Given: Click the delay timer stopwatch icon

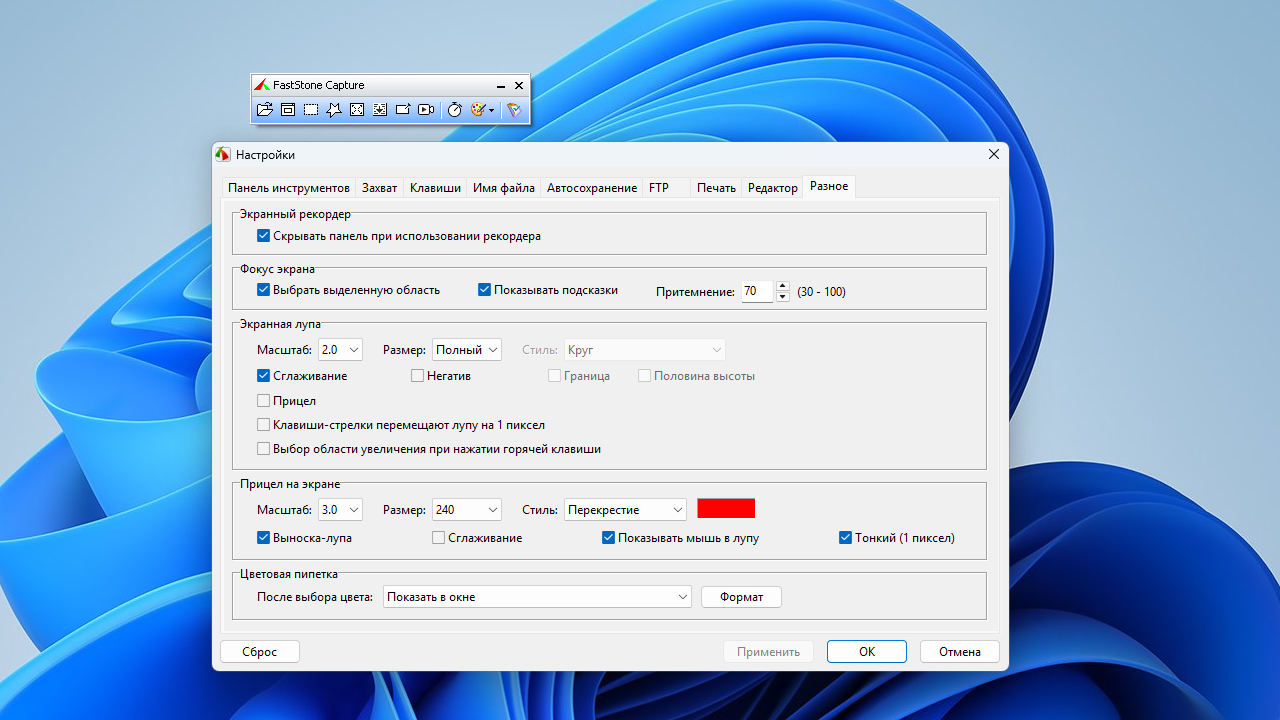Looking at the screenshot, I should [454, 110].
